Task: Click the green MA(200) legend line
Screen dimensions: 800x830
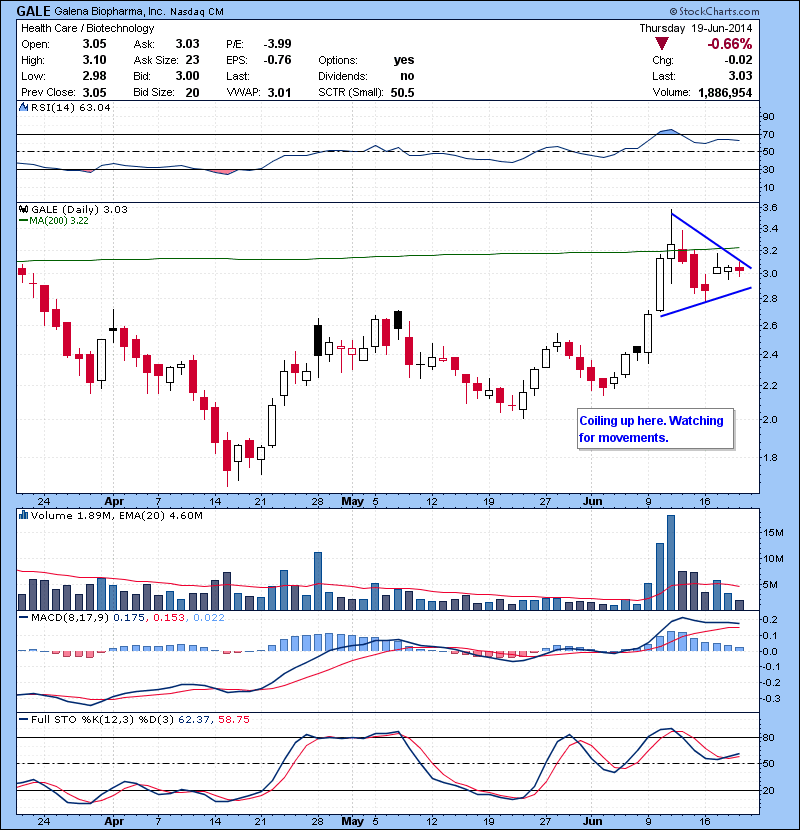Action: (23, 221)
